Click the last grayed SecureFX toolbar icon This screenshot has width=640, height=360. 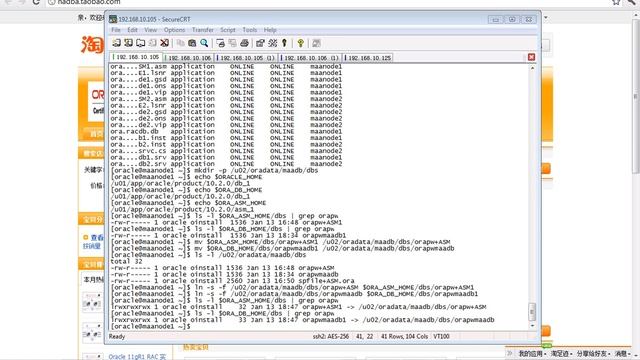point(316,43)
